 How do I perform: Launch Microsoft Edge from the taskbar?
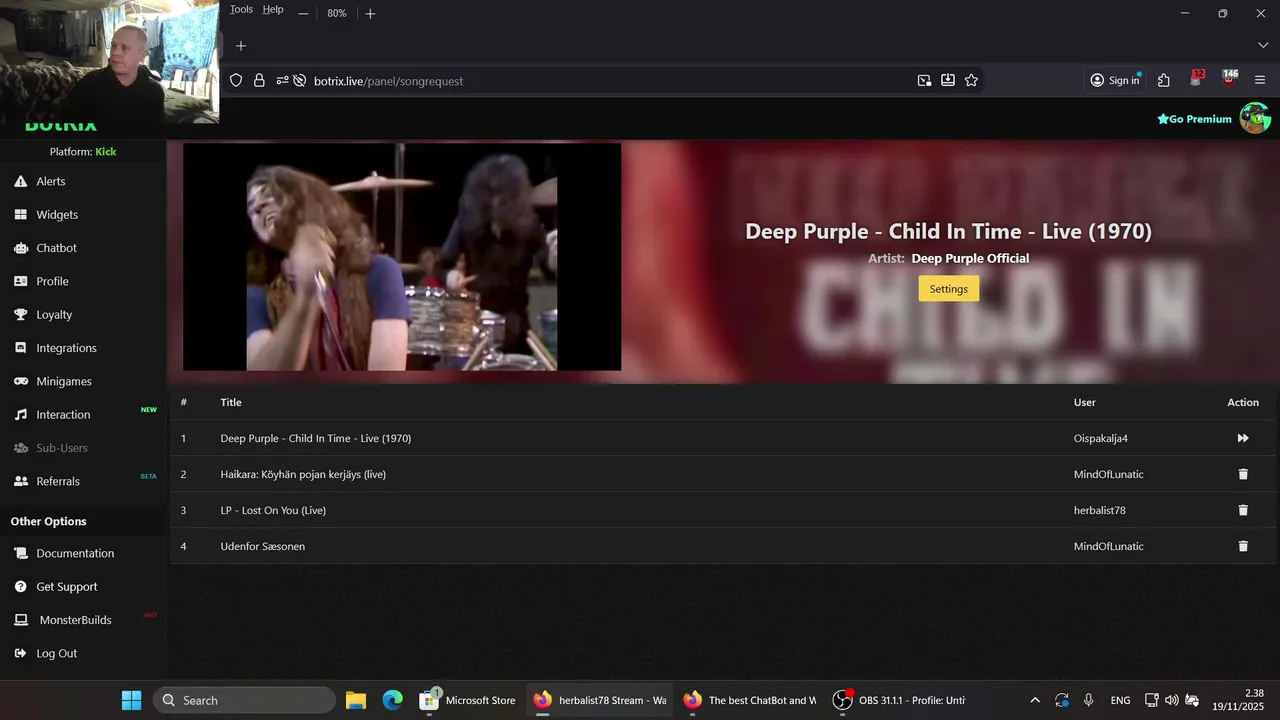pos(393,700)
